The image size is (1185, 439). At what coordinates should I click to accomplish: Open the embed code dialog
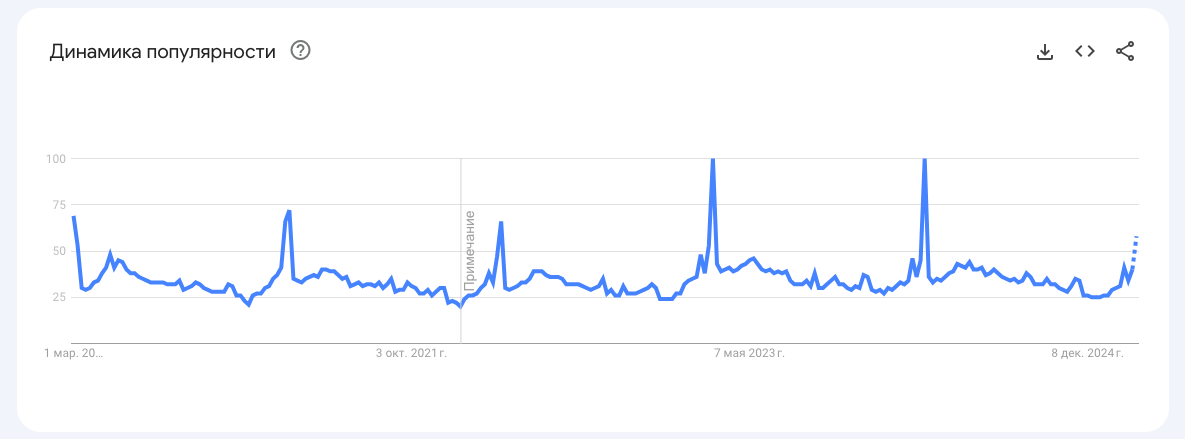(1085, 51)
